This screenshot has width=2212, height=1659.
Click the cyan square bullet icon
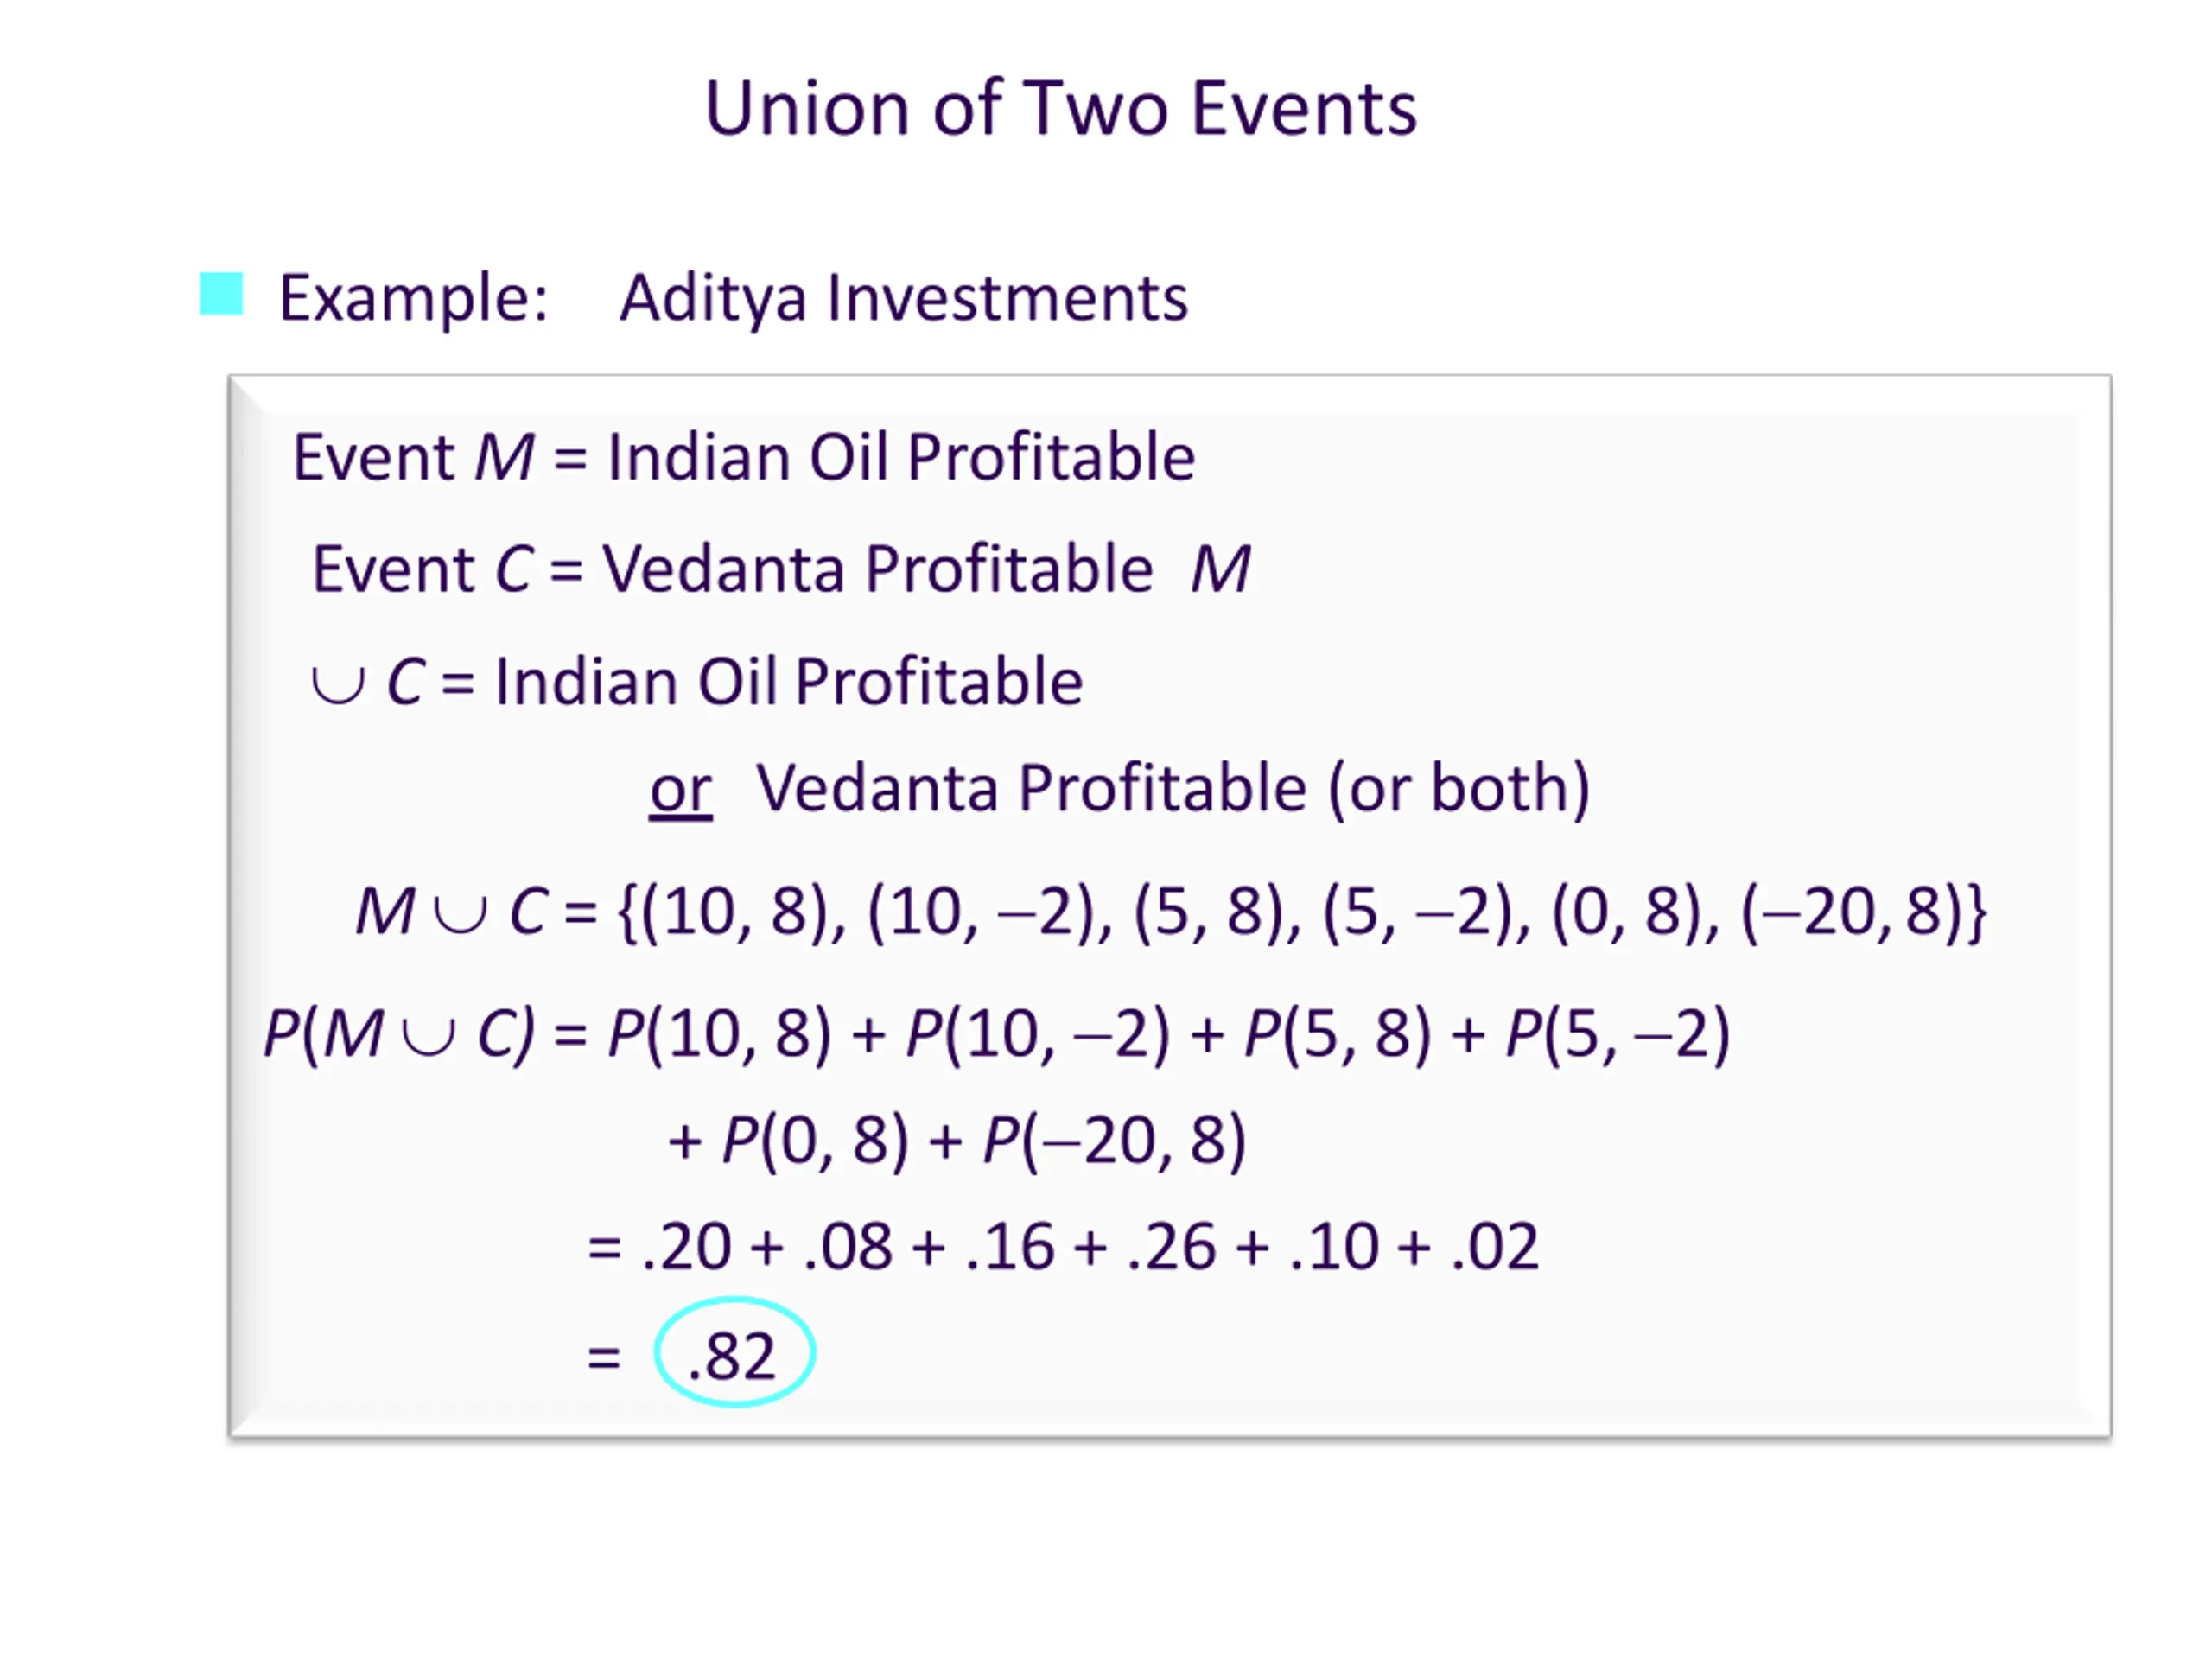(x=221, y=294)
